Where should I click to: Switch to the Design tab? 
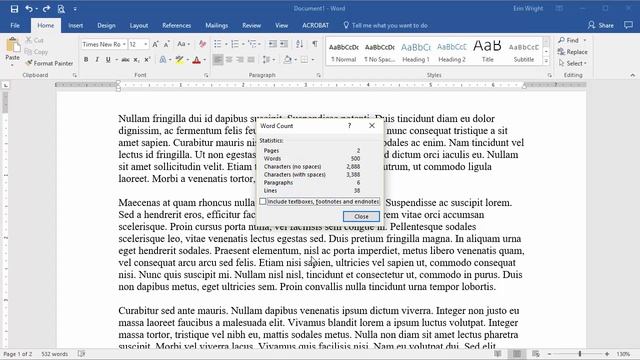tap(106, 25)
